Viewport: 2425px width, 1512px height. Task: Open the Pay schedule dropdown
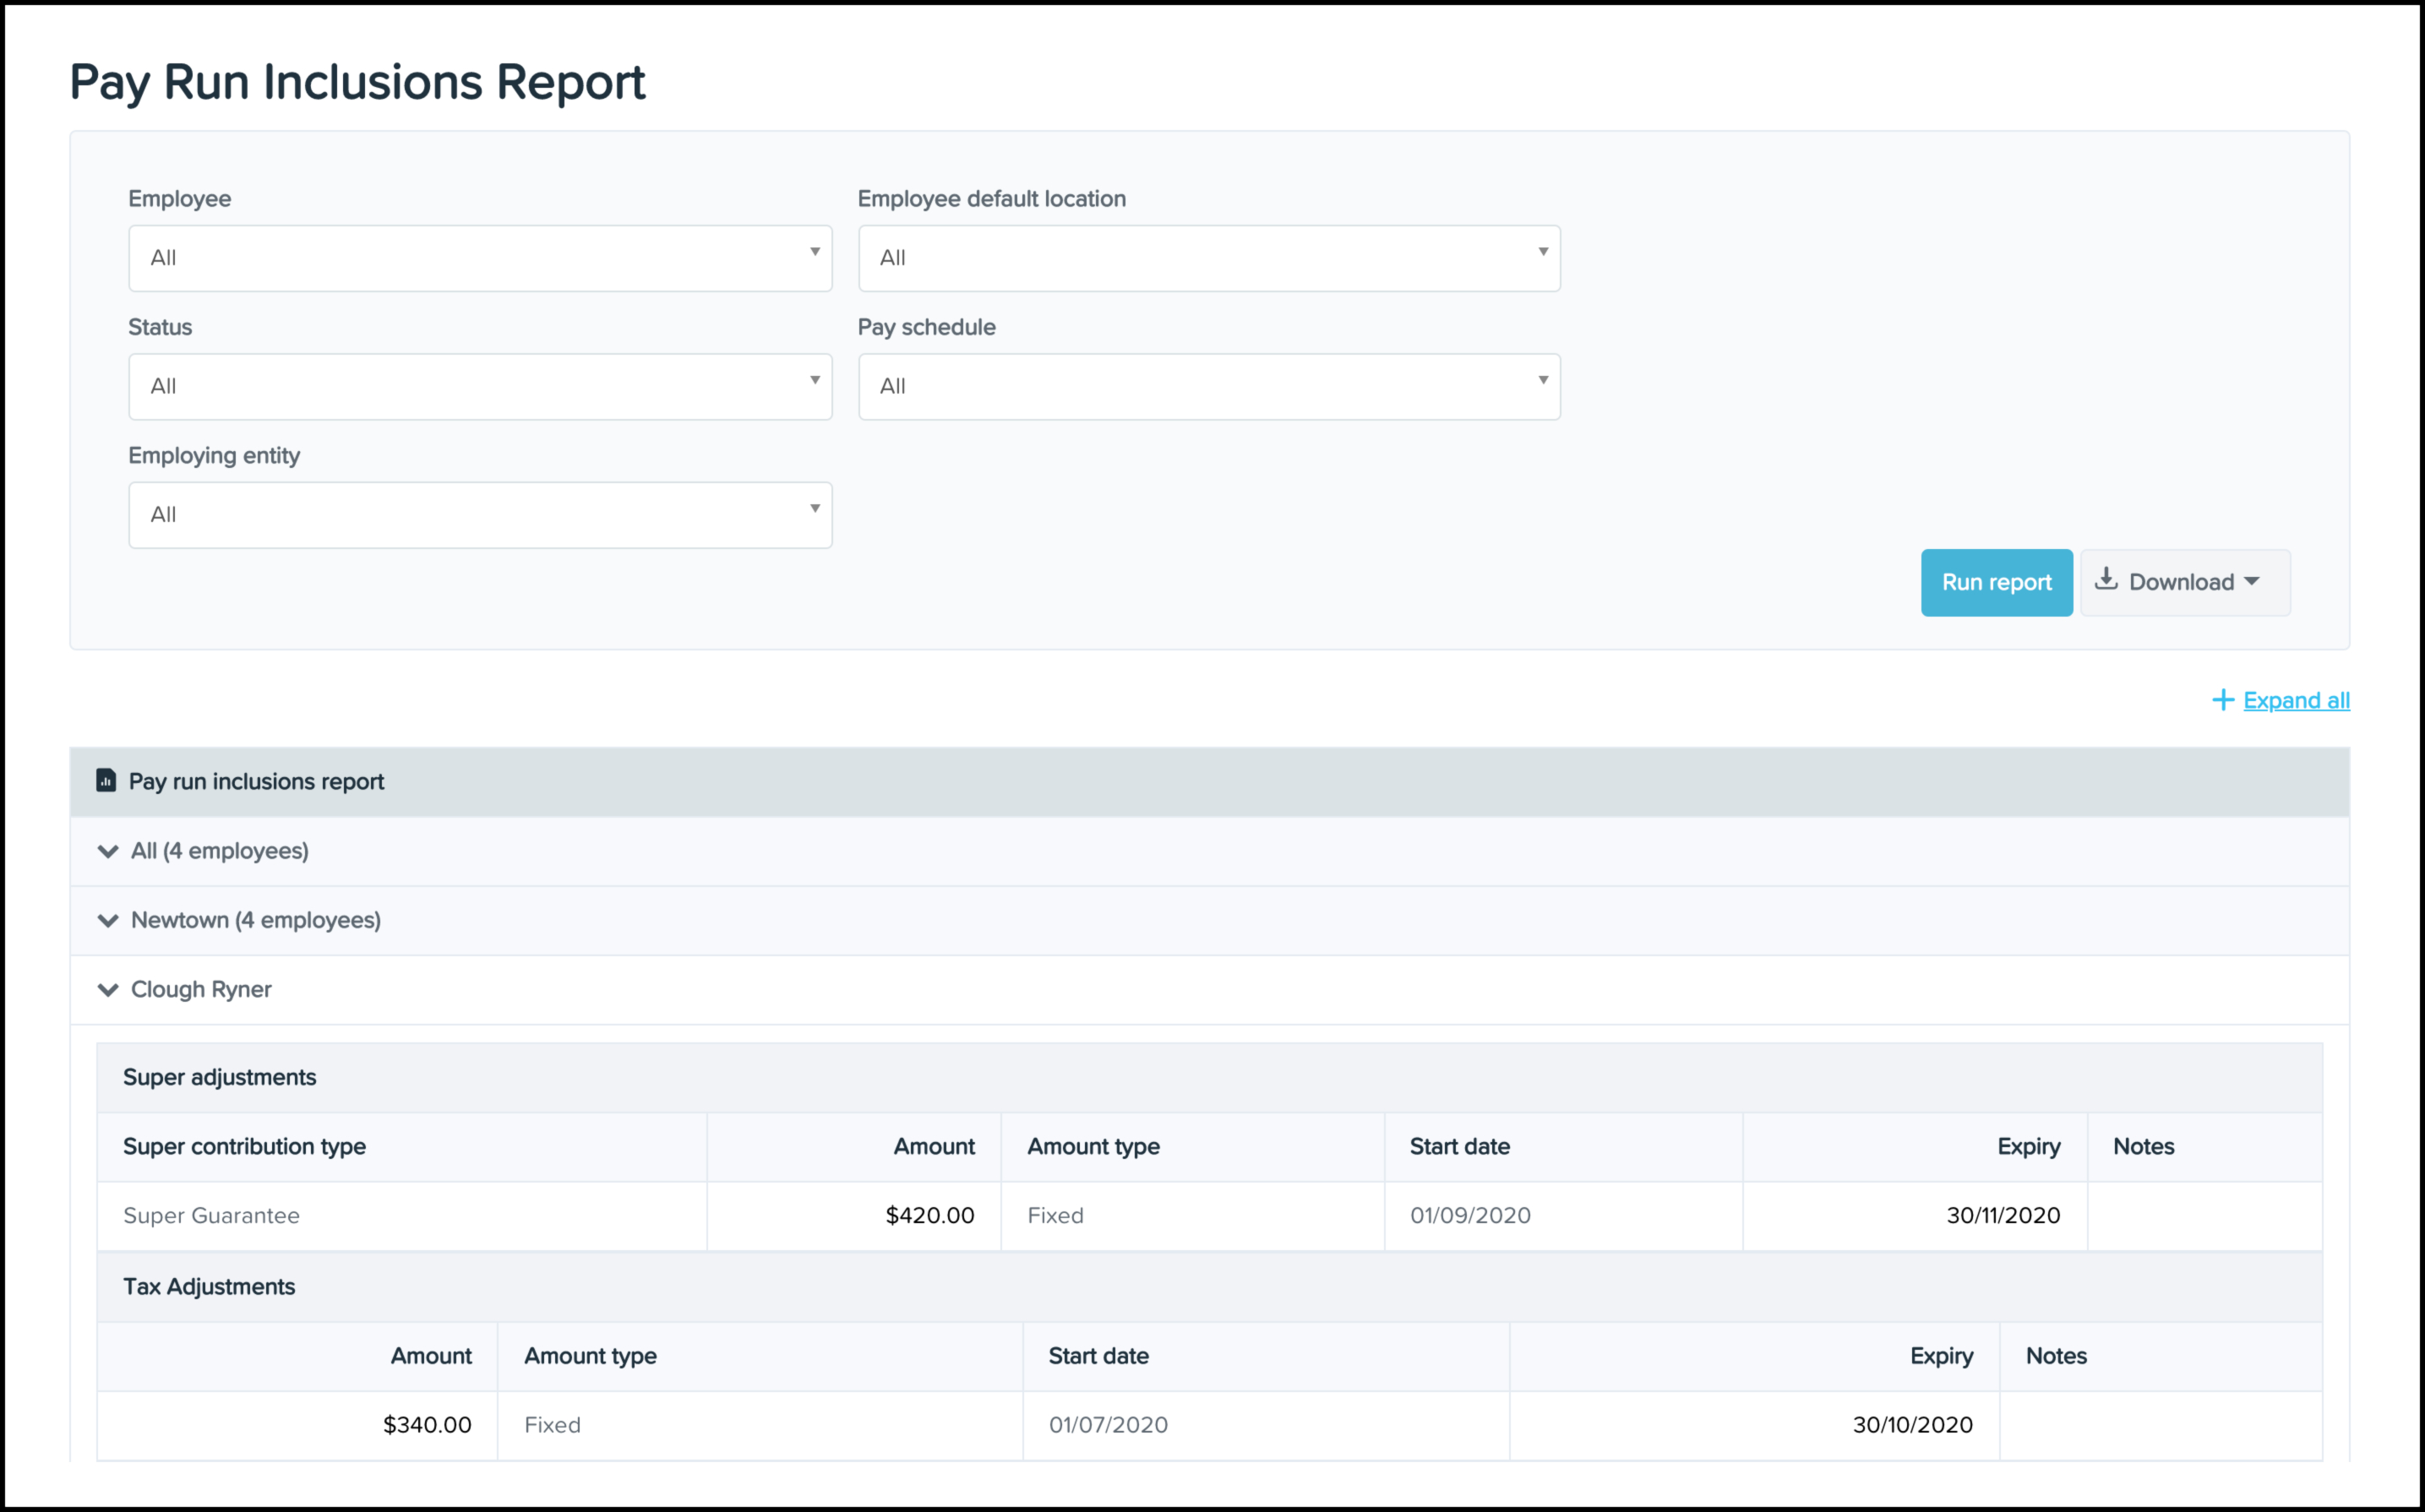tap(1208, 386)
